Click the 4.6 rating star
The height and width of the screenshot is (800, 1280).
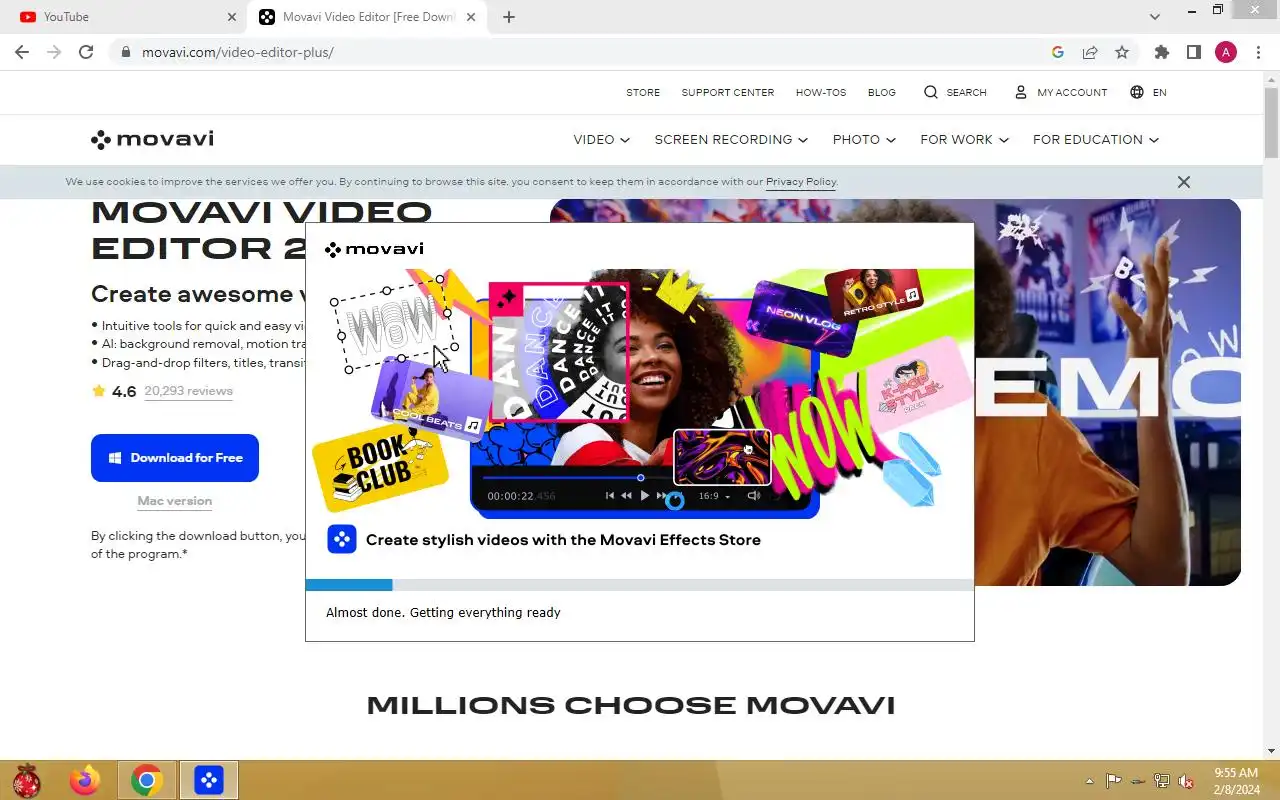[x=98, y=391]
